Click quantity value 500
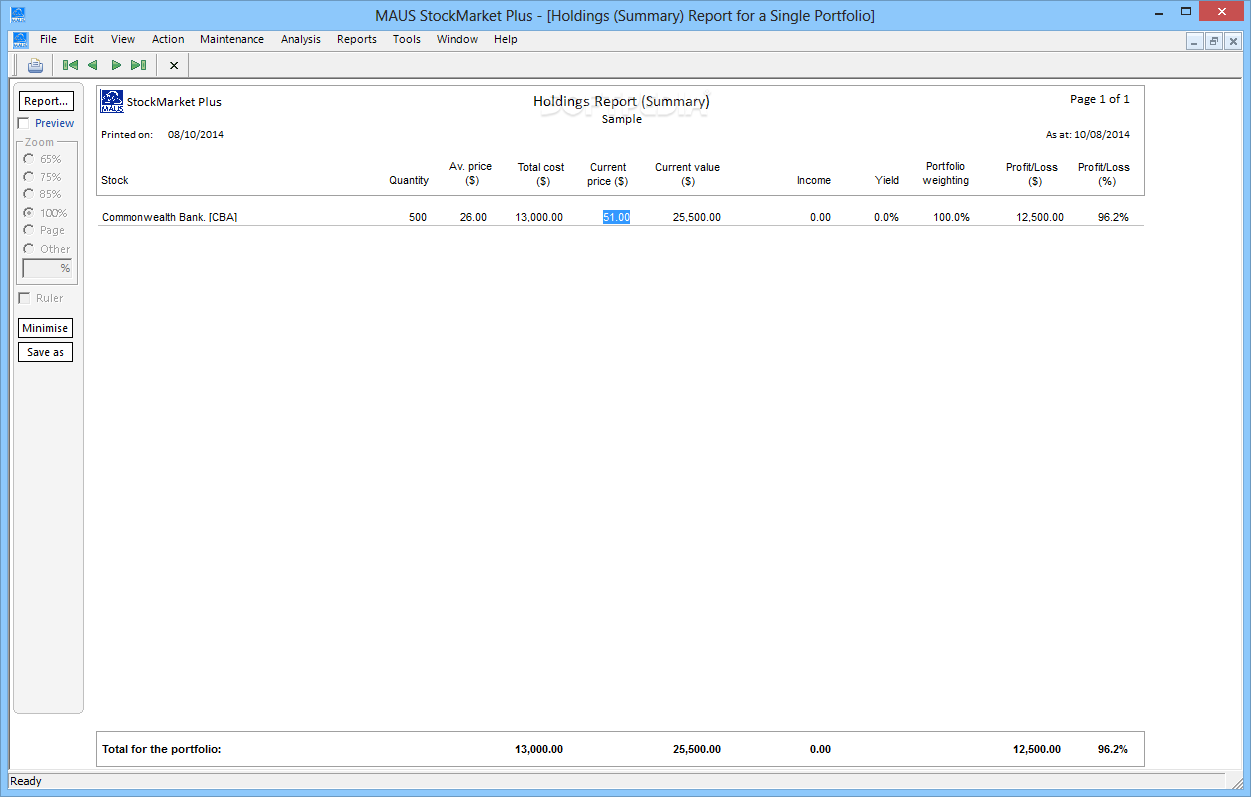Image resolution: width=1251 pixels, height=797 pixels. [x=418, y=217]
